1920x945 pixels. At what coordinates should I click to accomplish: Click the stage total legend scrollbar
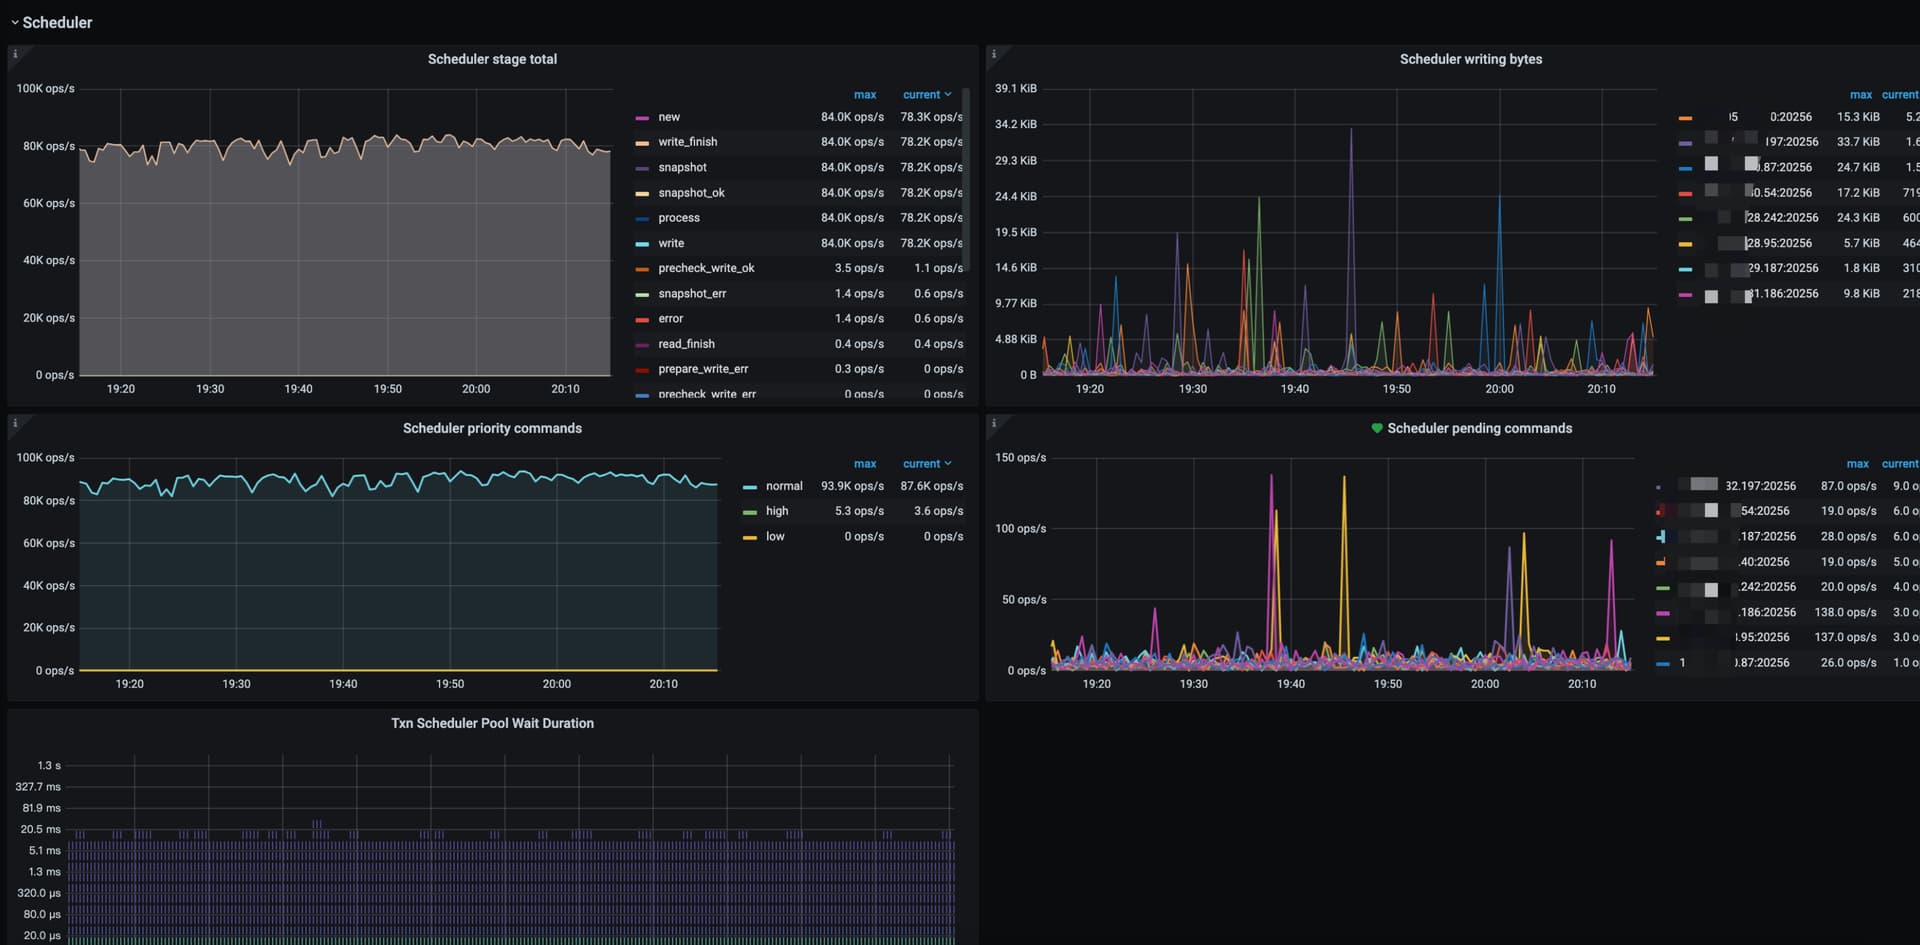click(966, 180)
